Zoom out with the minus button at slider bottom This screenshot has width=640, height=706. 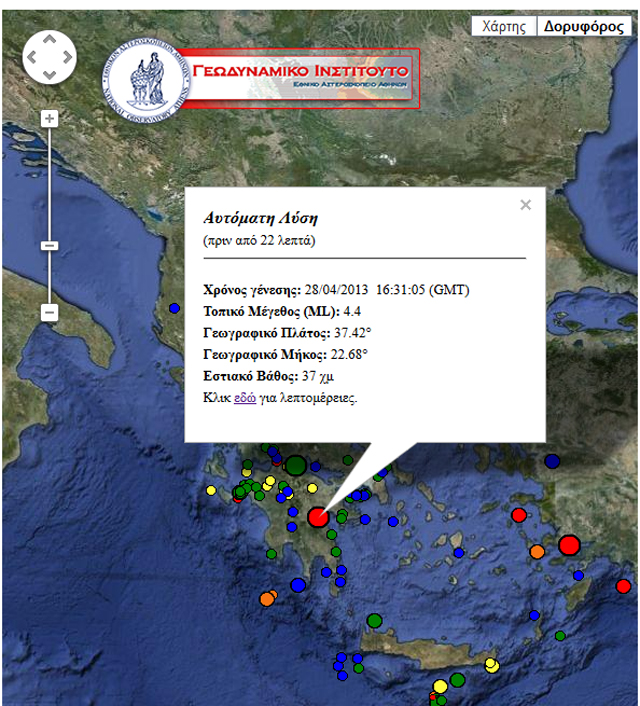49,313
